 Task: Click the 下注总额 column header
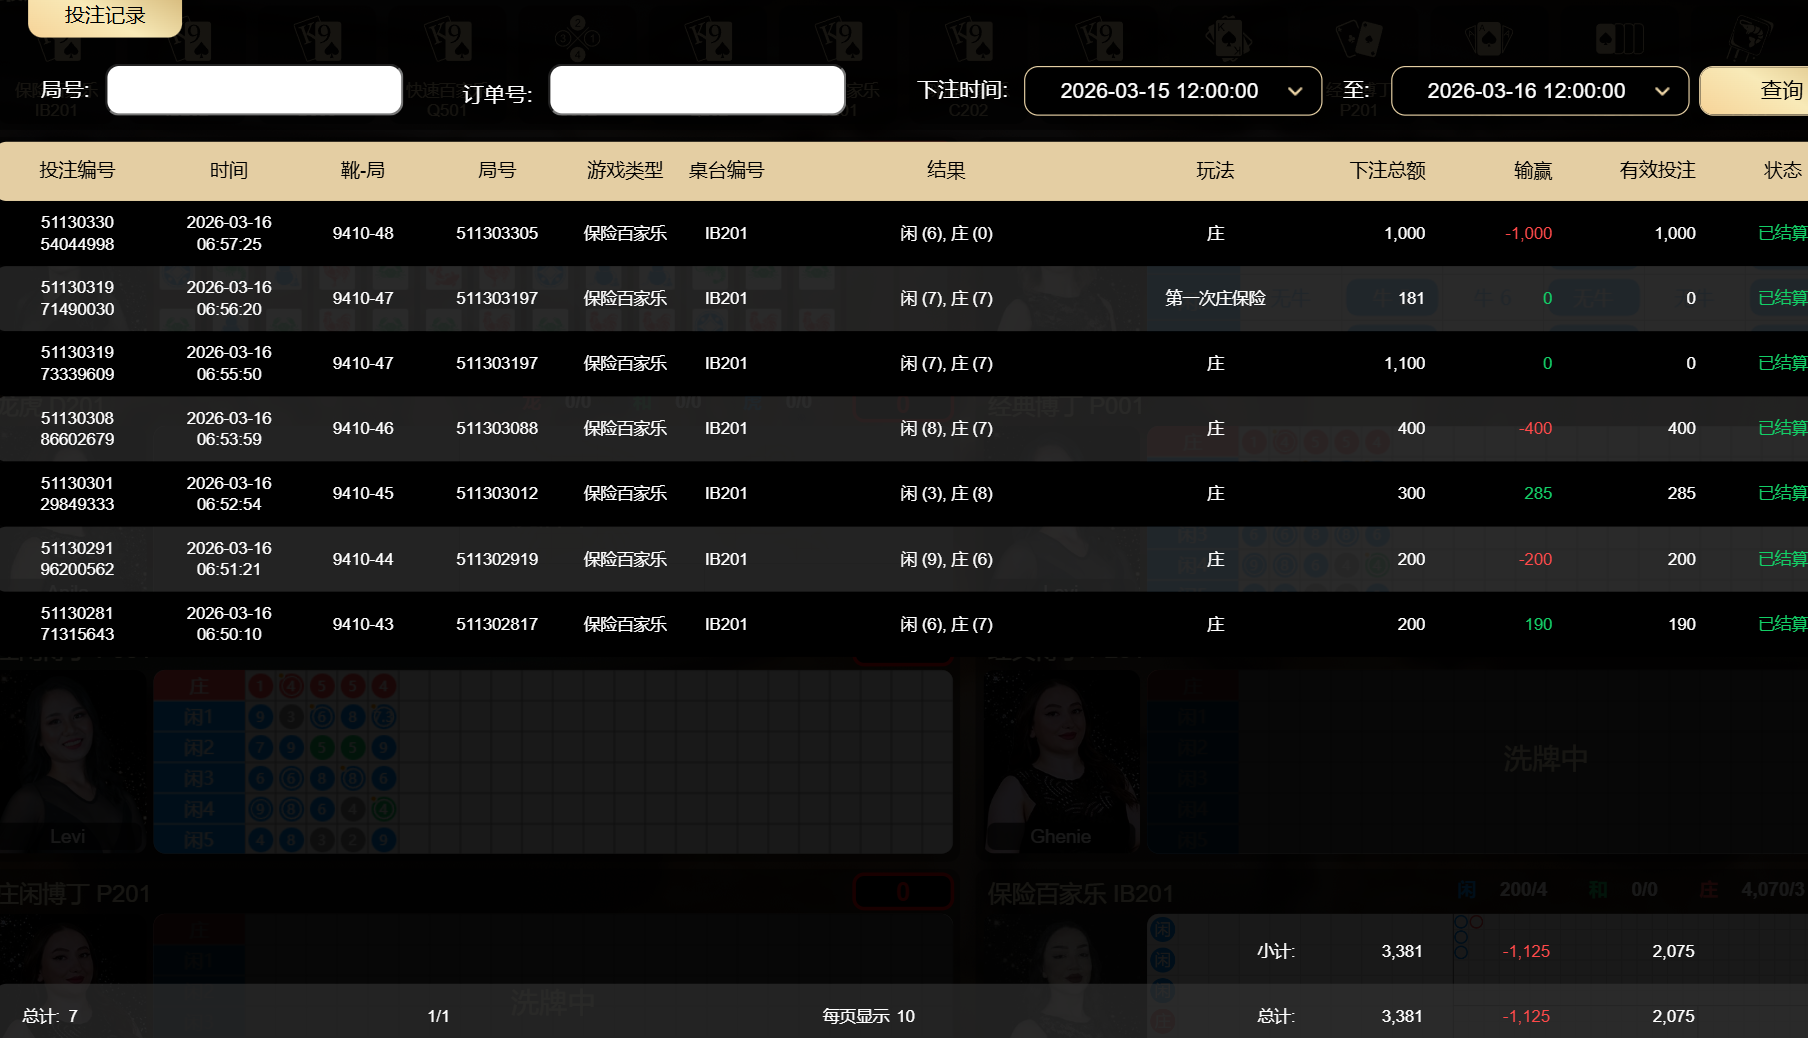click(x=1387, y=171)
